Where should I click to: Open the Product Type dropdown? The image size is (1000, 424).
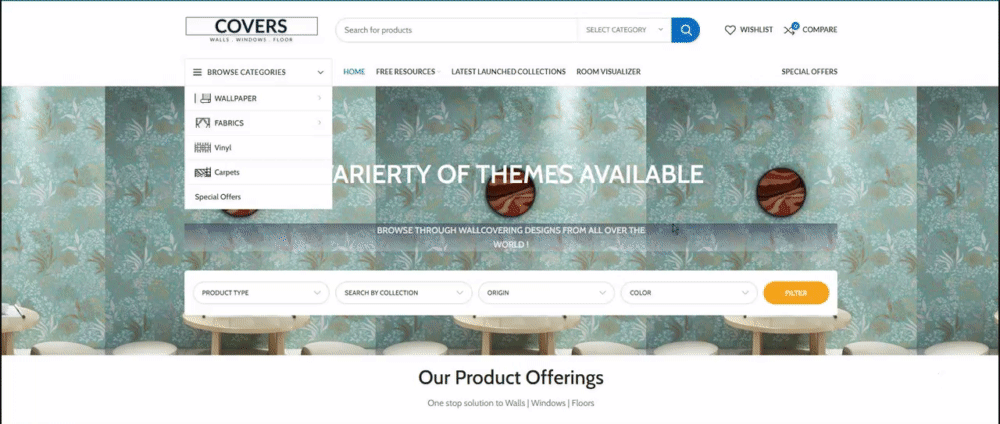pos(261,293)
